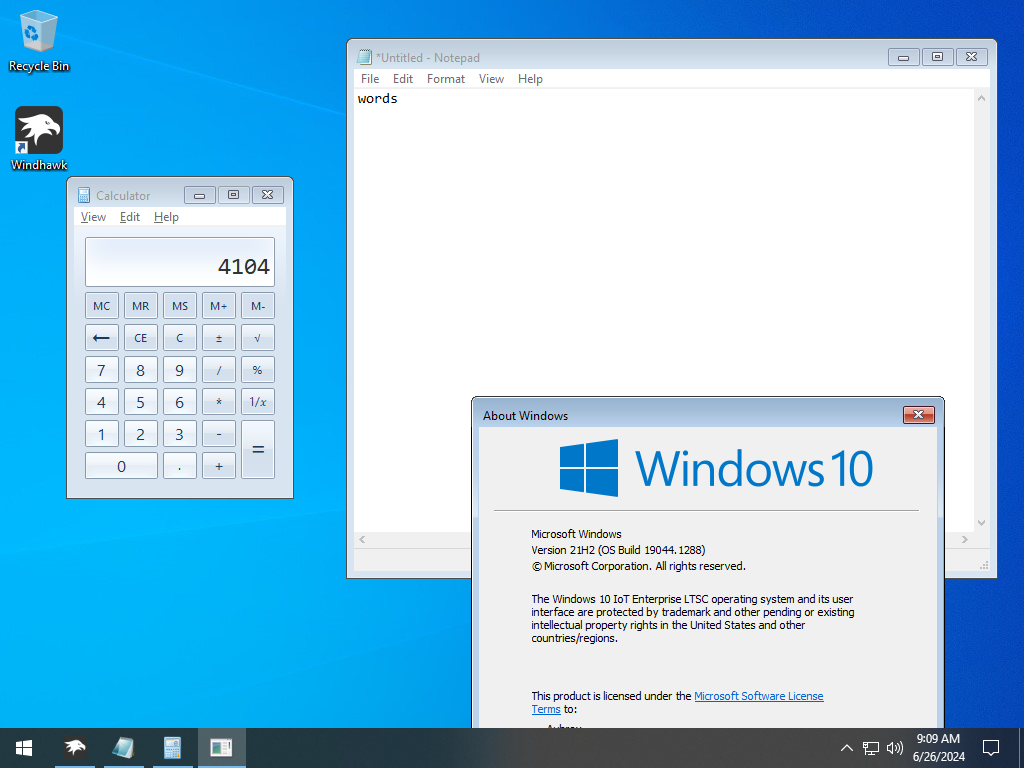Open Calculator's View menu

[x=93, y=217]
